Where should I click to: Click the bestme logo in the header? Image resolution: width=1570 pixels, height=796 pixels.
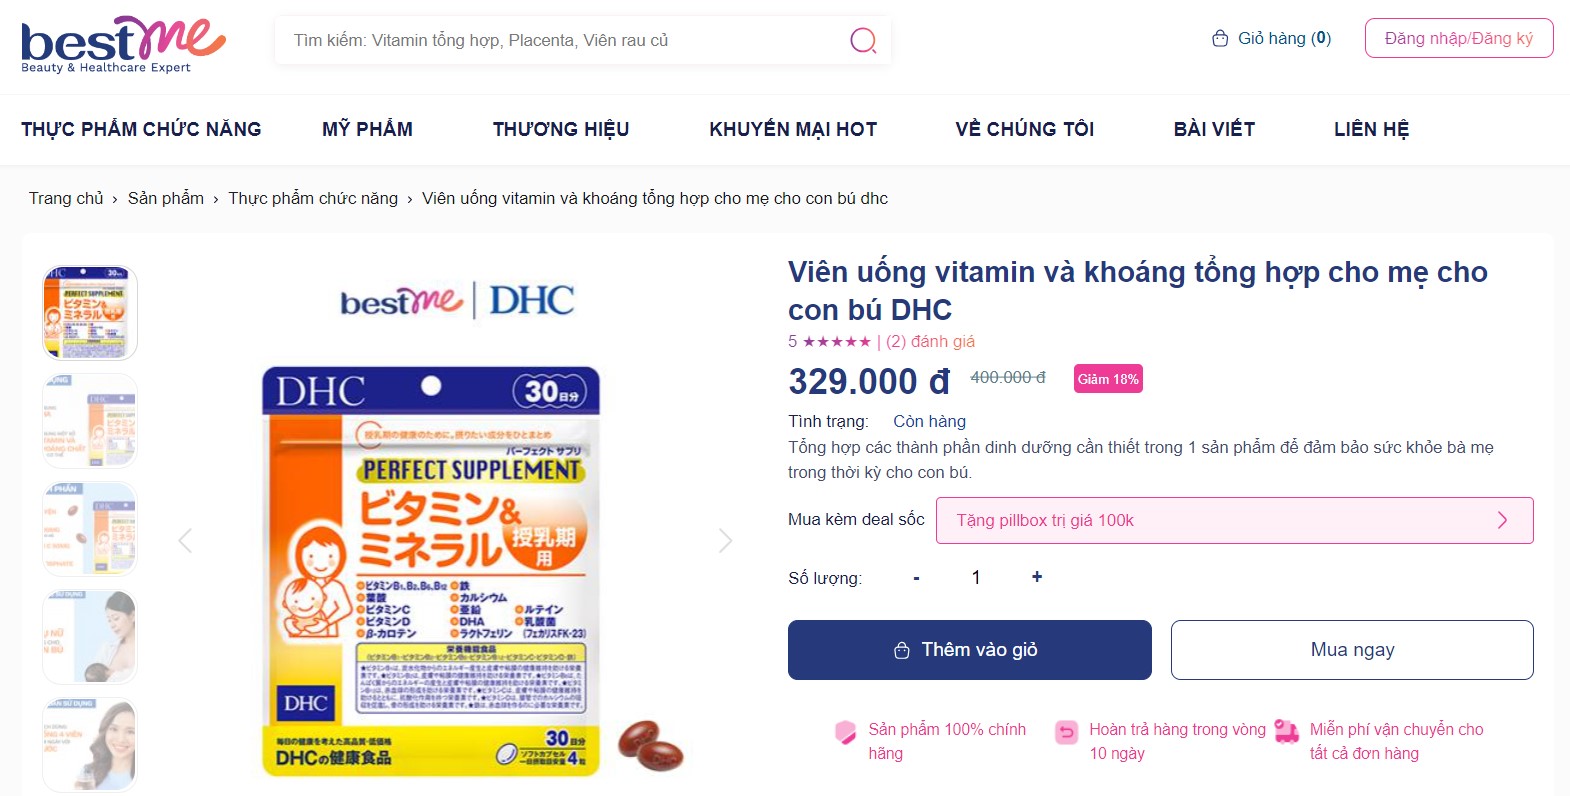coord(120,42)
